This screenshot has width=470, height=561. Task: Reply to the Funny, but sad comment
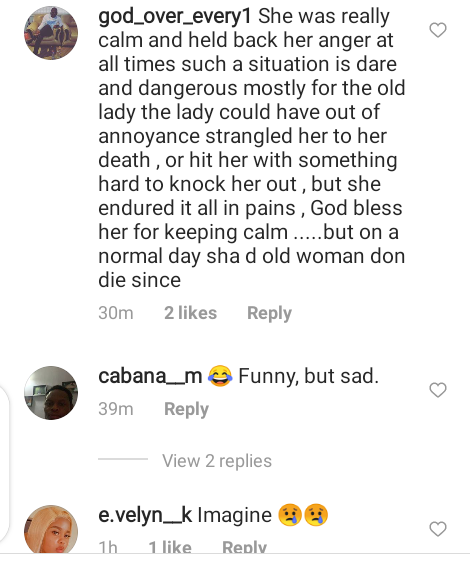pos(186,409)
